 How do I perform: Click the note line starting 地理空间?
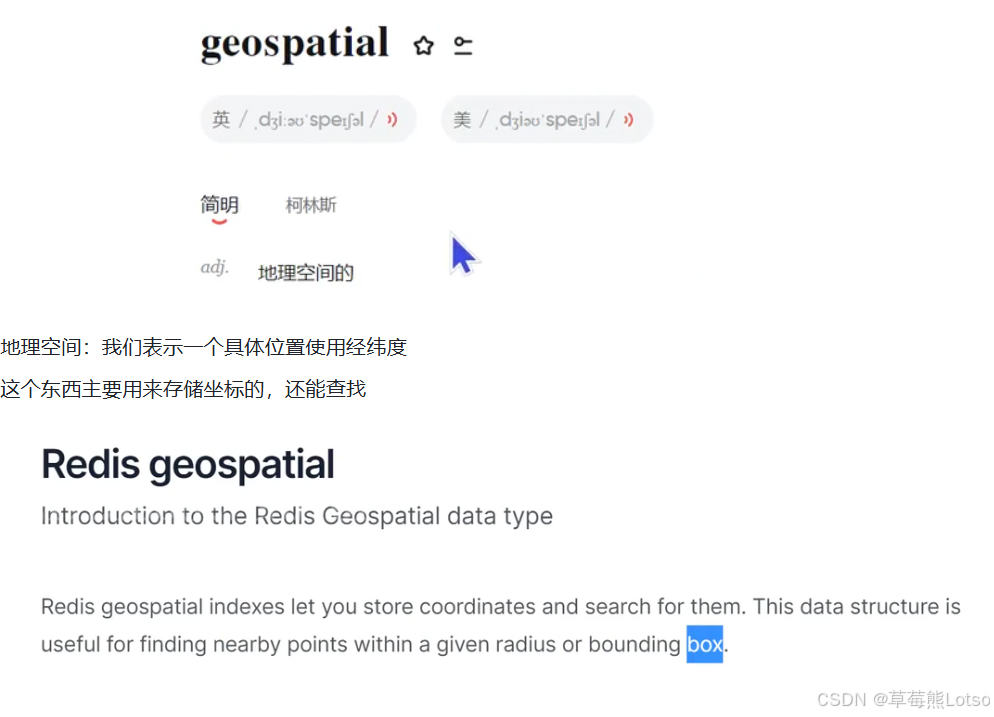(203, 347)
